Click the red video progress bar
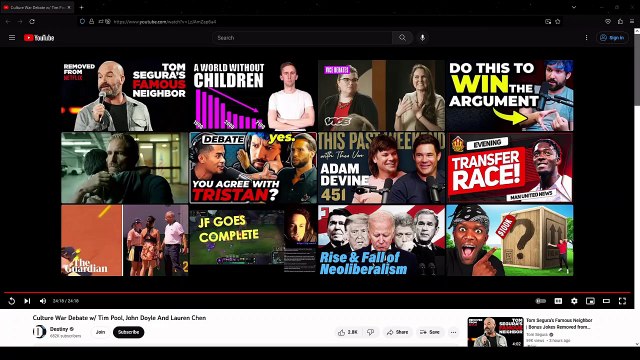Screen dimensions: 640x360 pyautogui.click(x=317, y=292)
